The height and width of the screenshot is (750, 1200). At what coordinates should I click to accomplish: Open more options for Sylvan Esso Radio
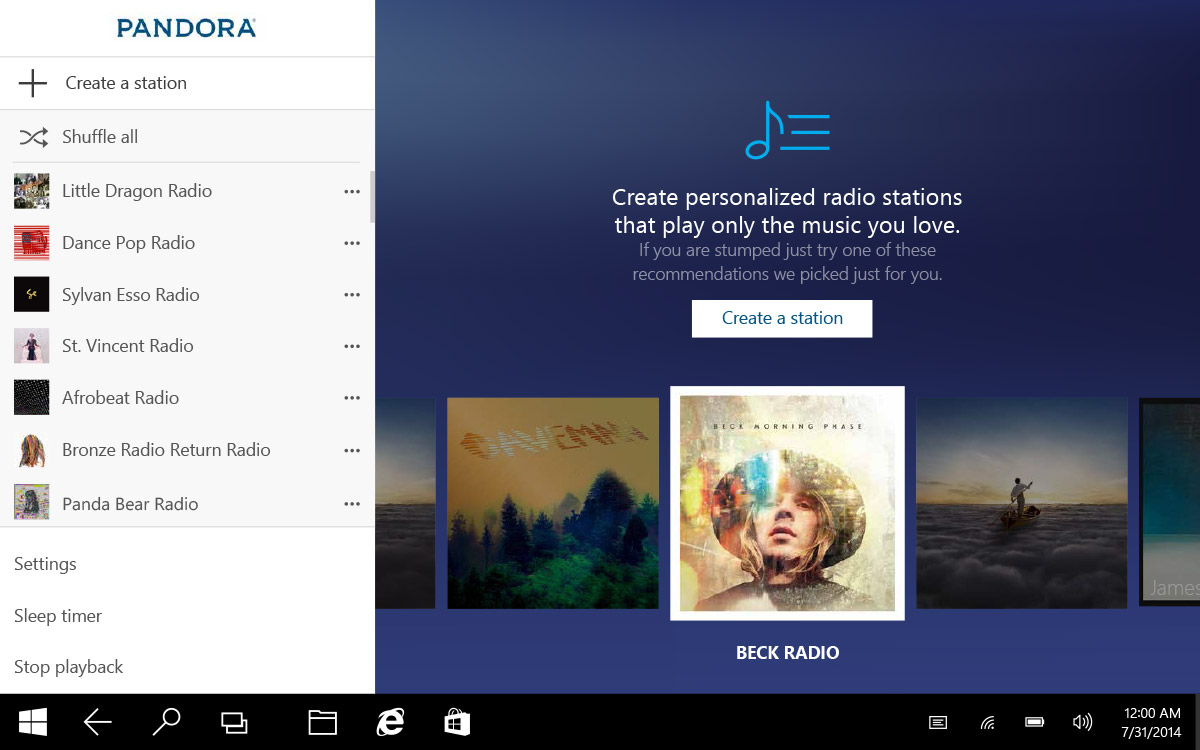tap(352, 295)
